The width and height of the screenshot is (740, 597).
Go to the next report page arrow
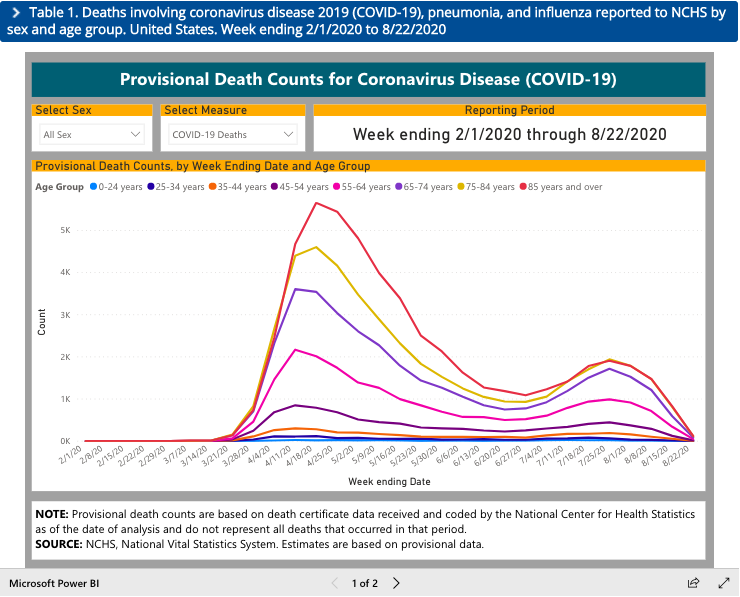(x=397, y=582)
